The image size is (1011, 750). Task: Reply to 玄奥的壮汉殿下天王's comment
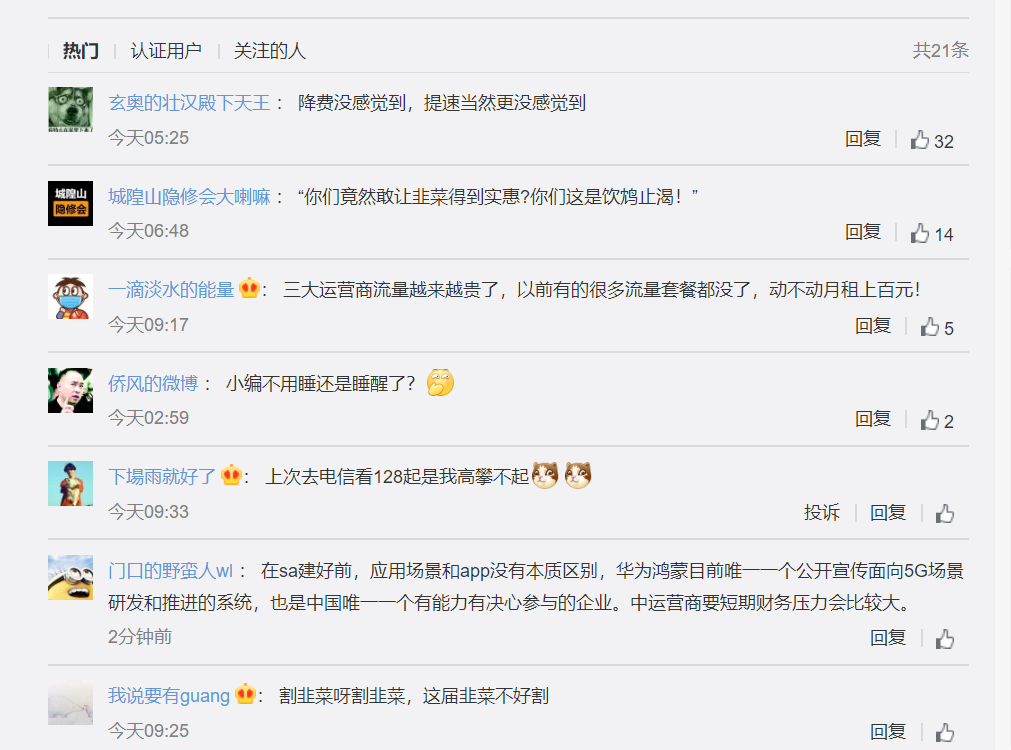(x=863, y=139)
